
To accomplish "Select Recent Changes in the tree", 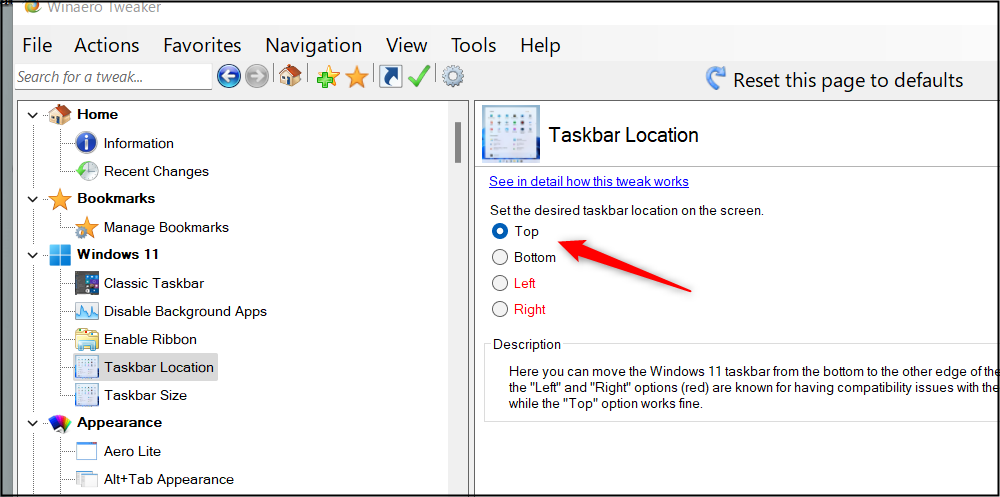I will pyautogui.click(x=156, y=171).
